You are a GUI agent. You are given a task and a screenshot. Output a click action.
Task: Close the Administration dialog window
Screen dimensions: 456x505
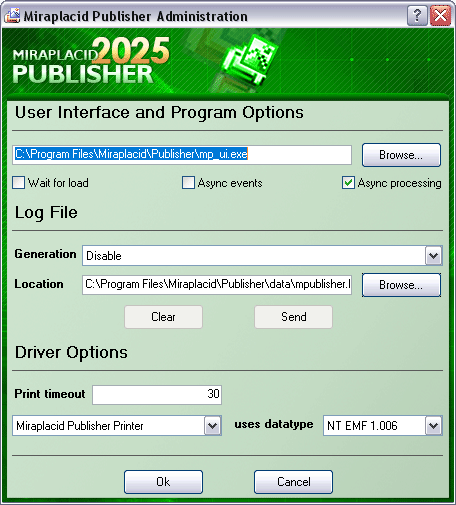pyautogui.click(x=440, y=15)
